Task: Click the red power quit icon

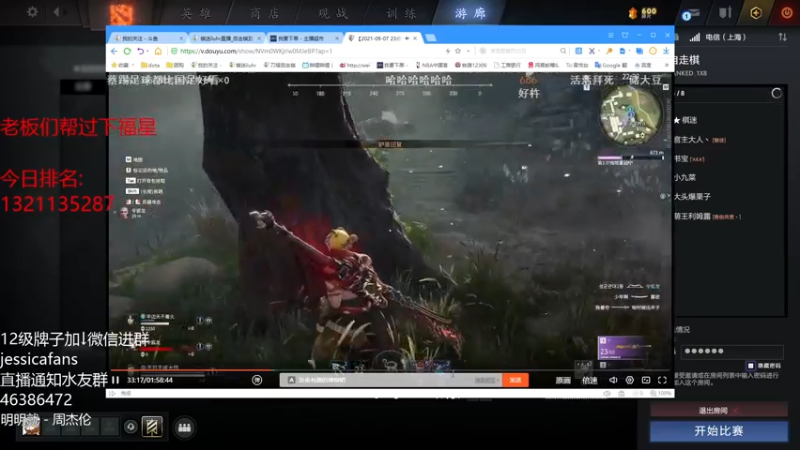Action: point(787,13)
